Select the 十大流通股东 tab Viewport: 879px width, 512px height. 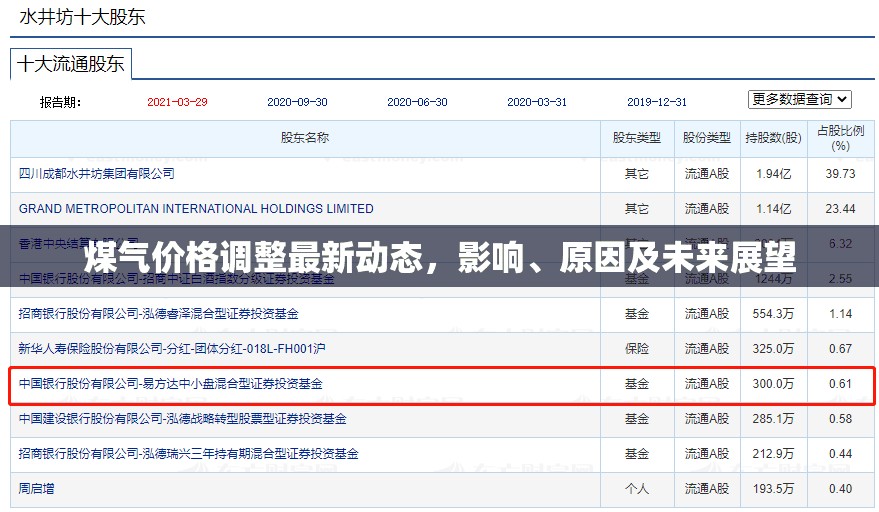pos(71,64)
